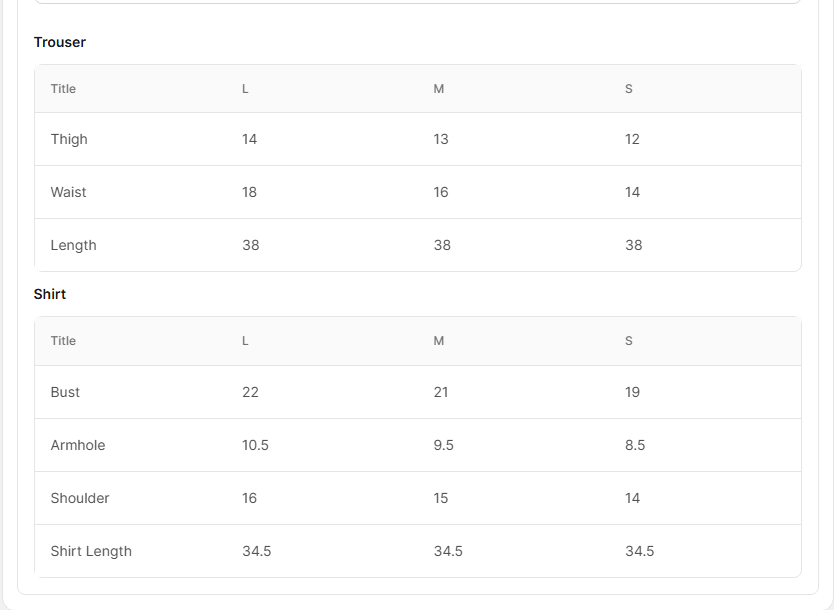Click the Length row label in Trouser table
834x610 pixels.
[73, 245]
